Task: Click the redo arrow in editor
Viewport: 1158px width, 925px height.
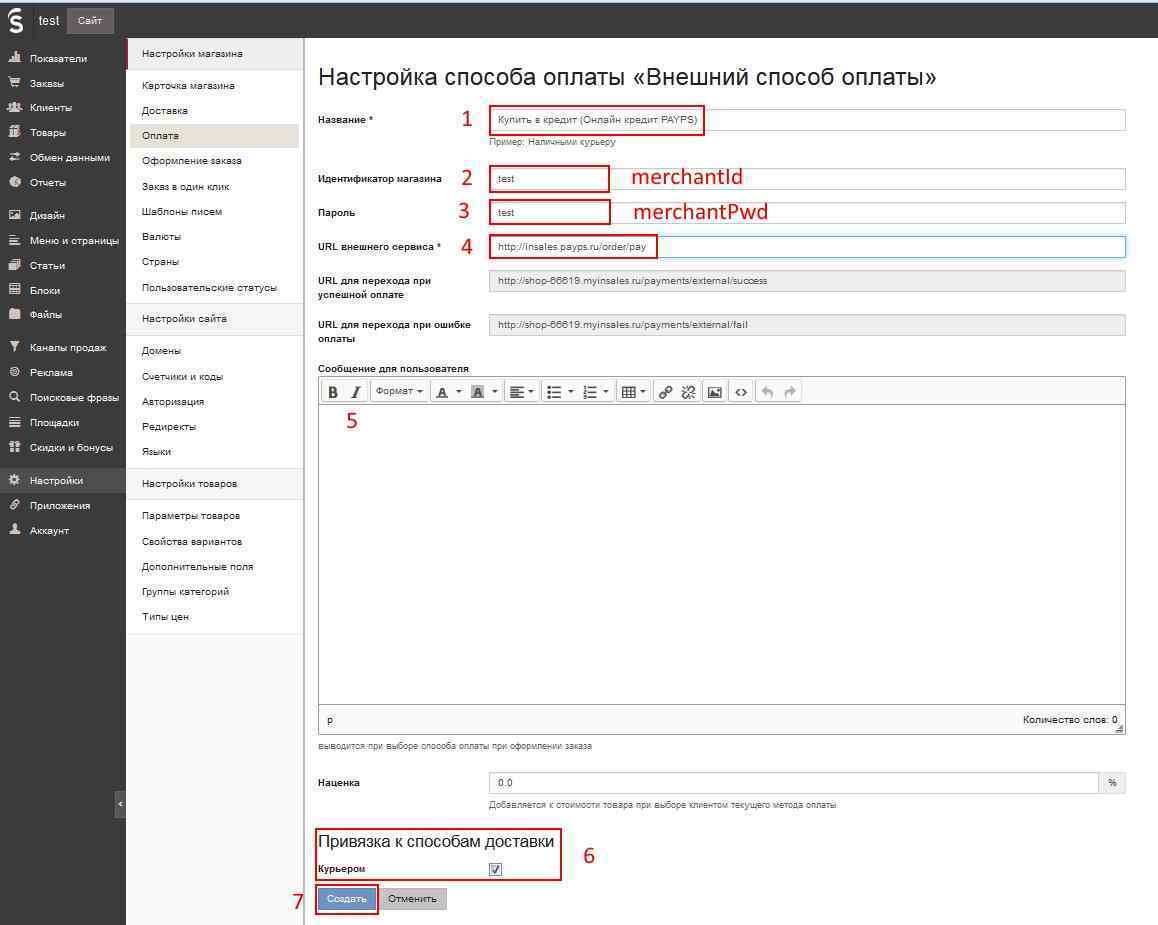Action: [x=790, y=392]
